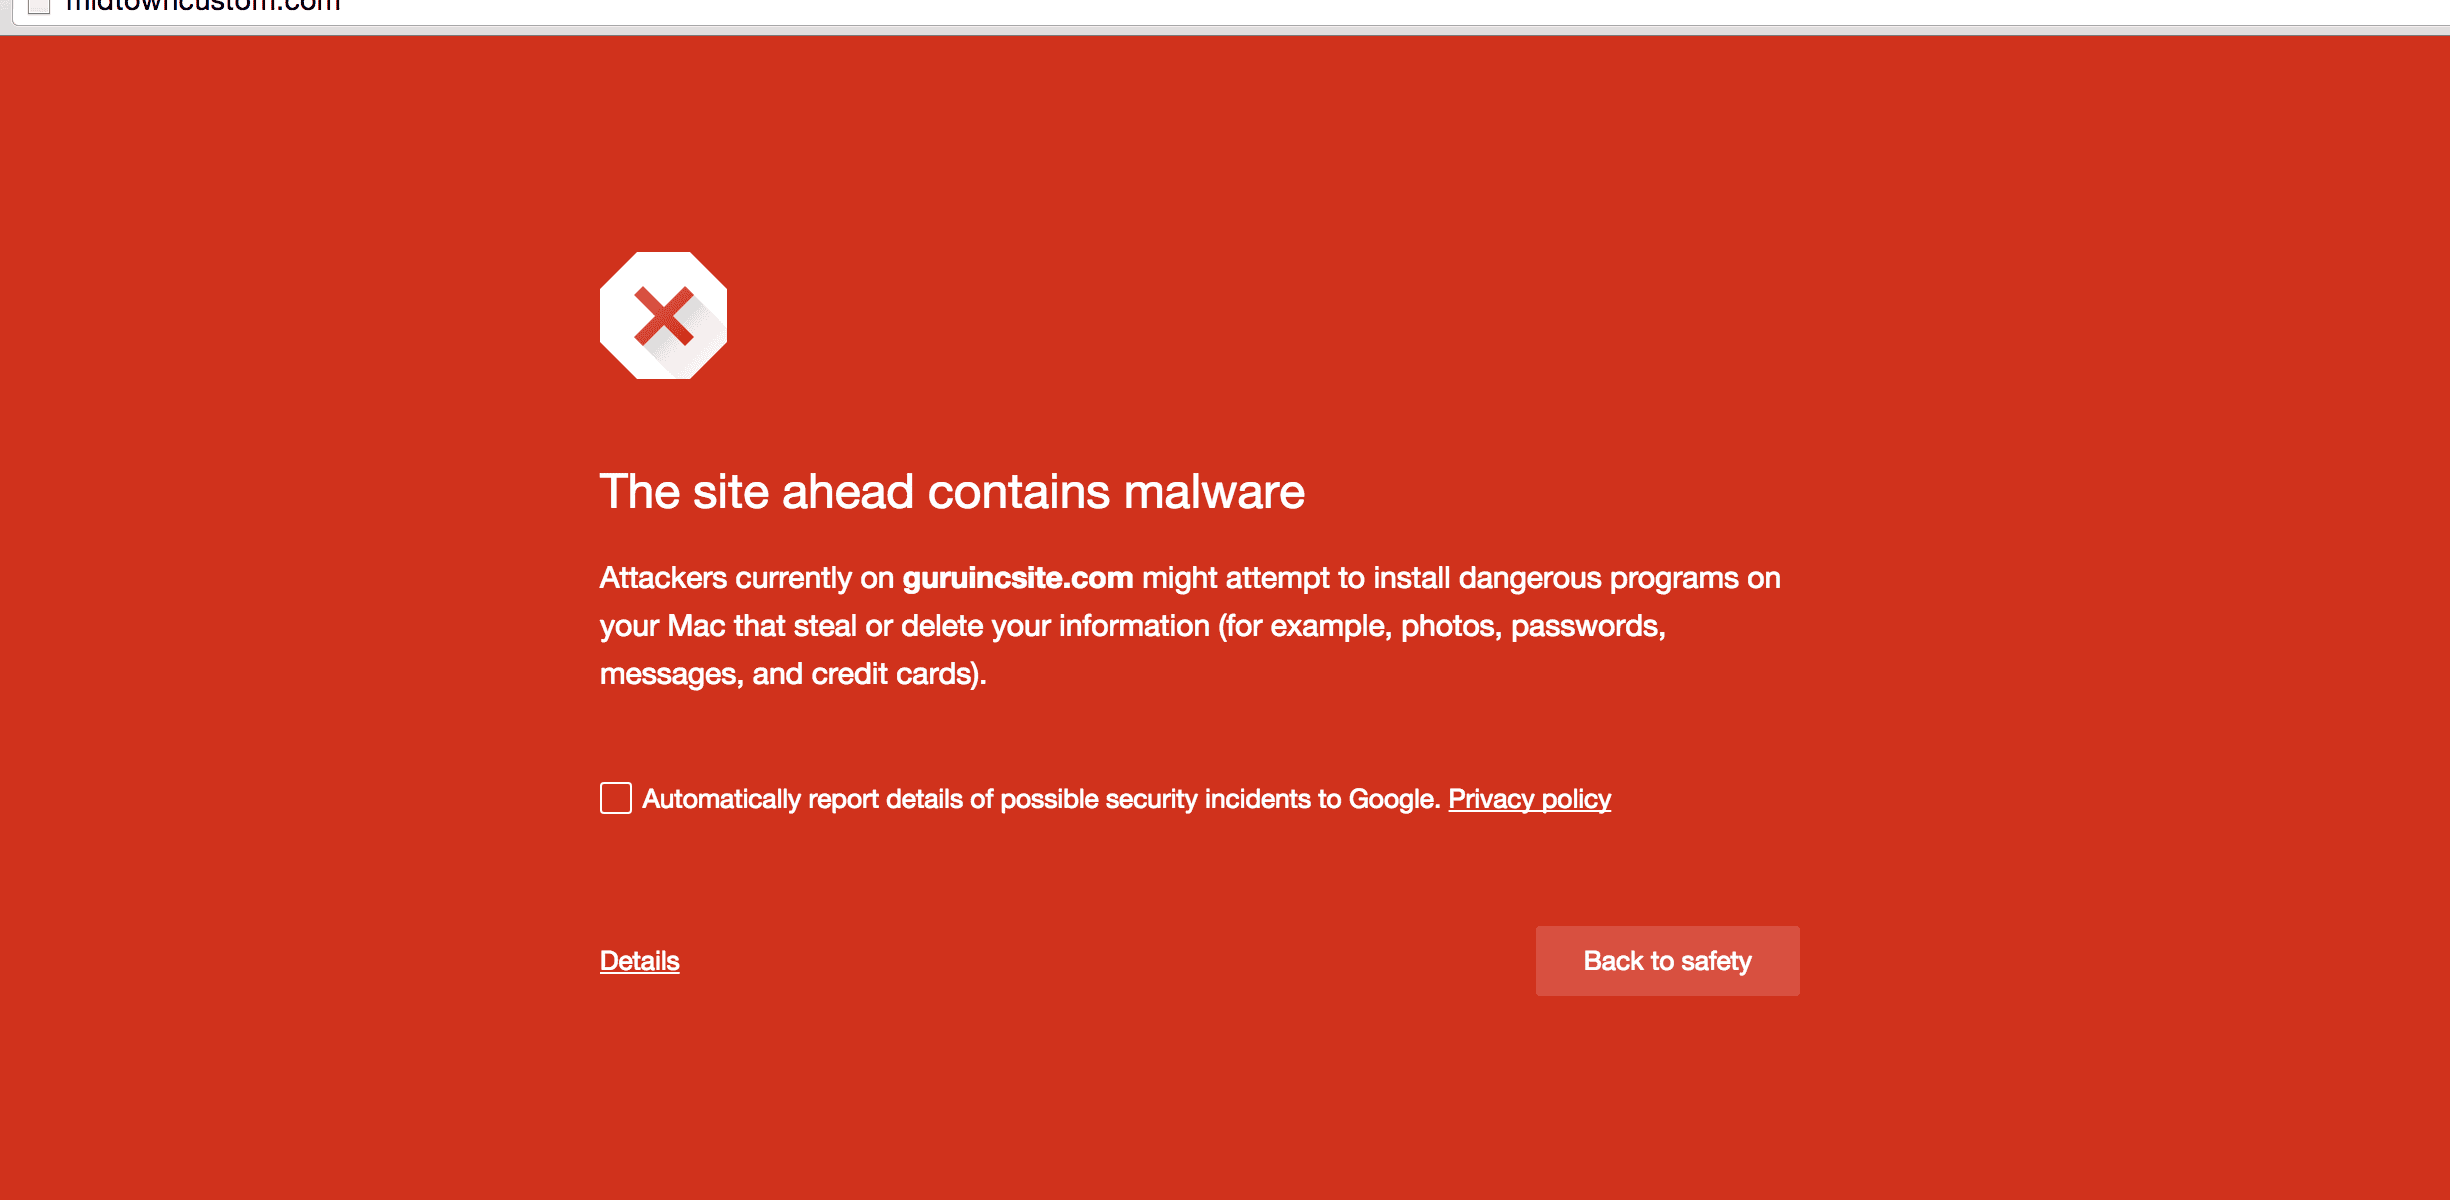Click the midtowncustom.com URL text
This screenshot has width=2450, height=1200.
pyautogui.click(x=203, y=5)
